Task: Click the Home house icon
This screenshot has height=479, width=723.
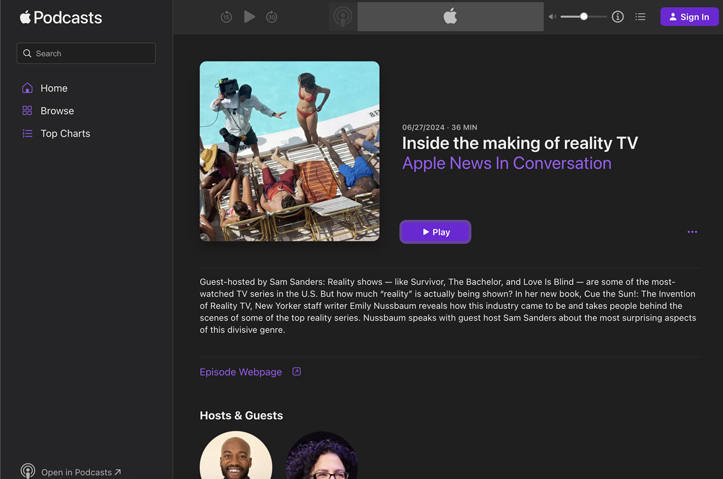Action: tap(27, 88)
